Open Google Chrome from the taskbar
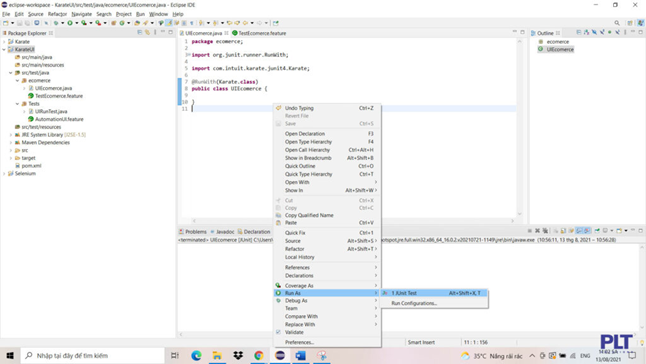 pyautogui.click(x=259, y=355)
